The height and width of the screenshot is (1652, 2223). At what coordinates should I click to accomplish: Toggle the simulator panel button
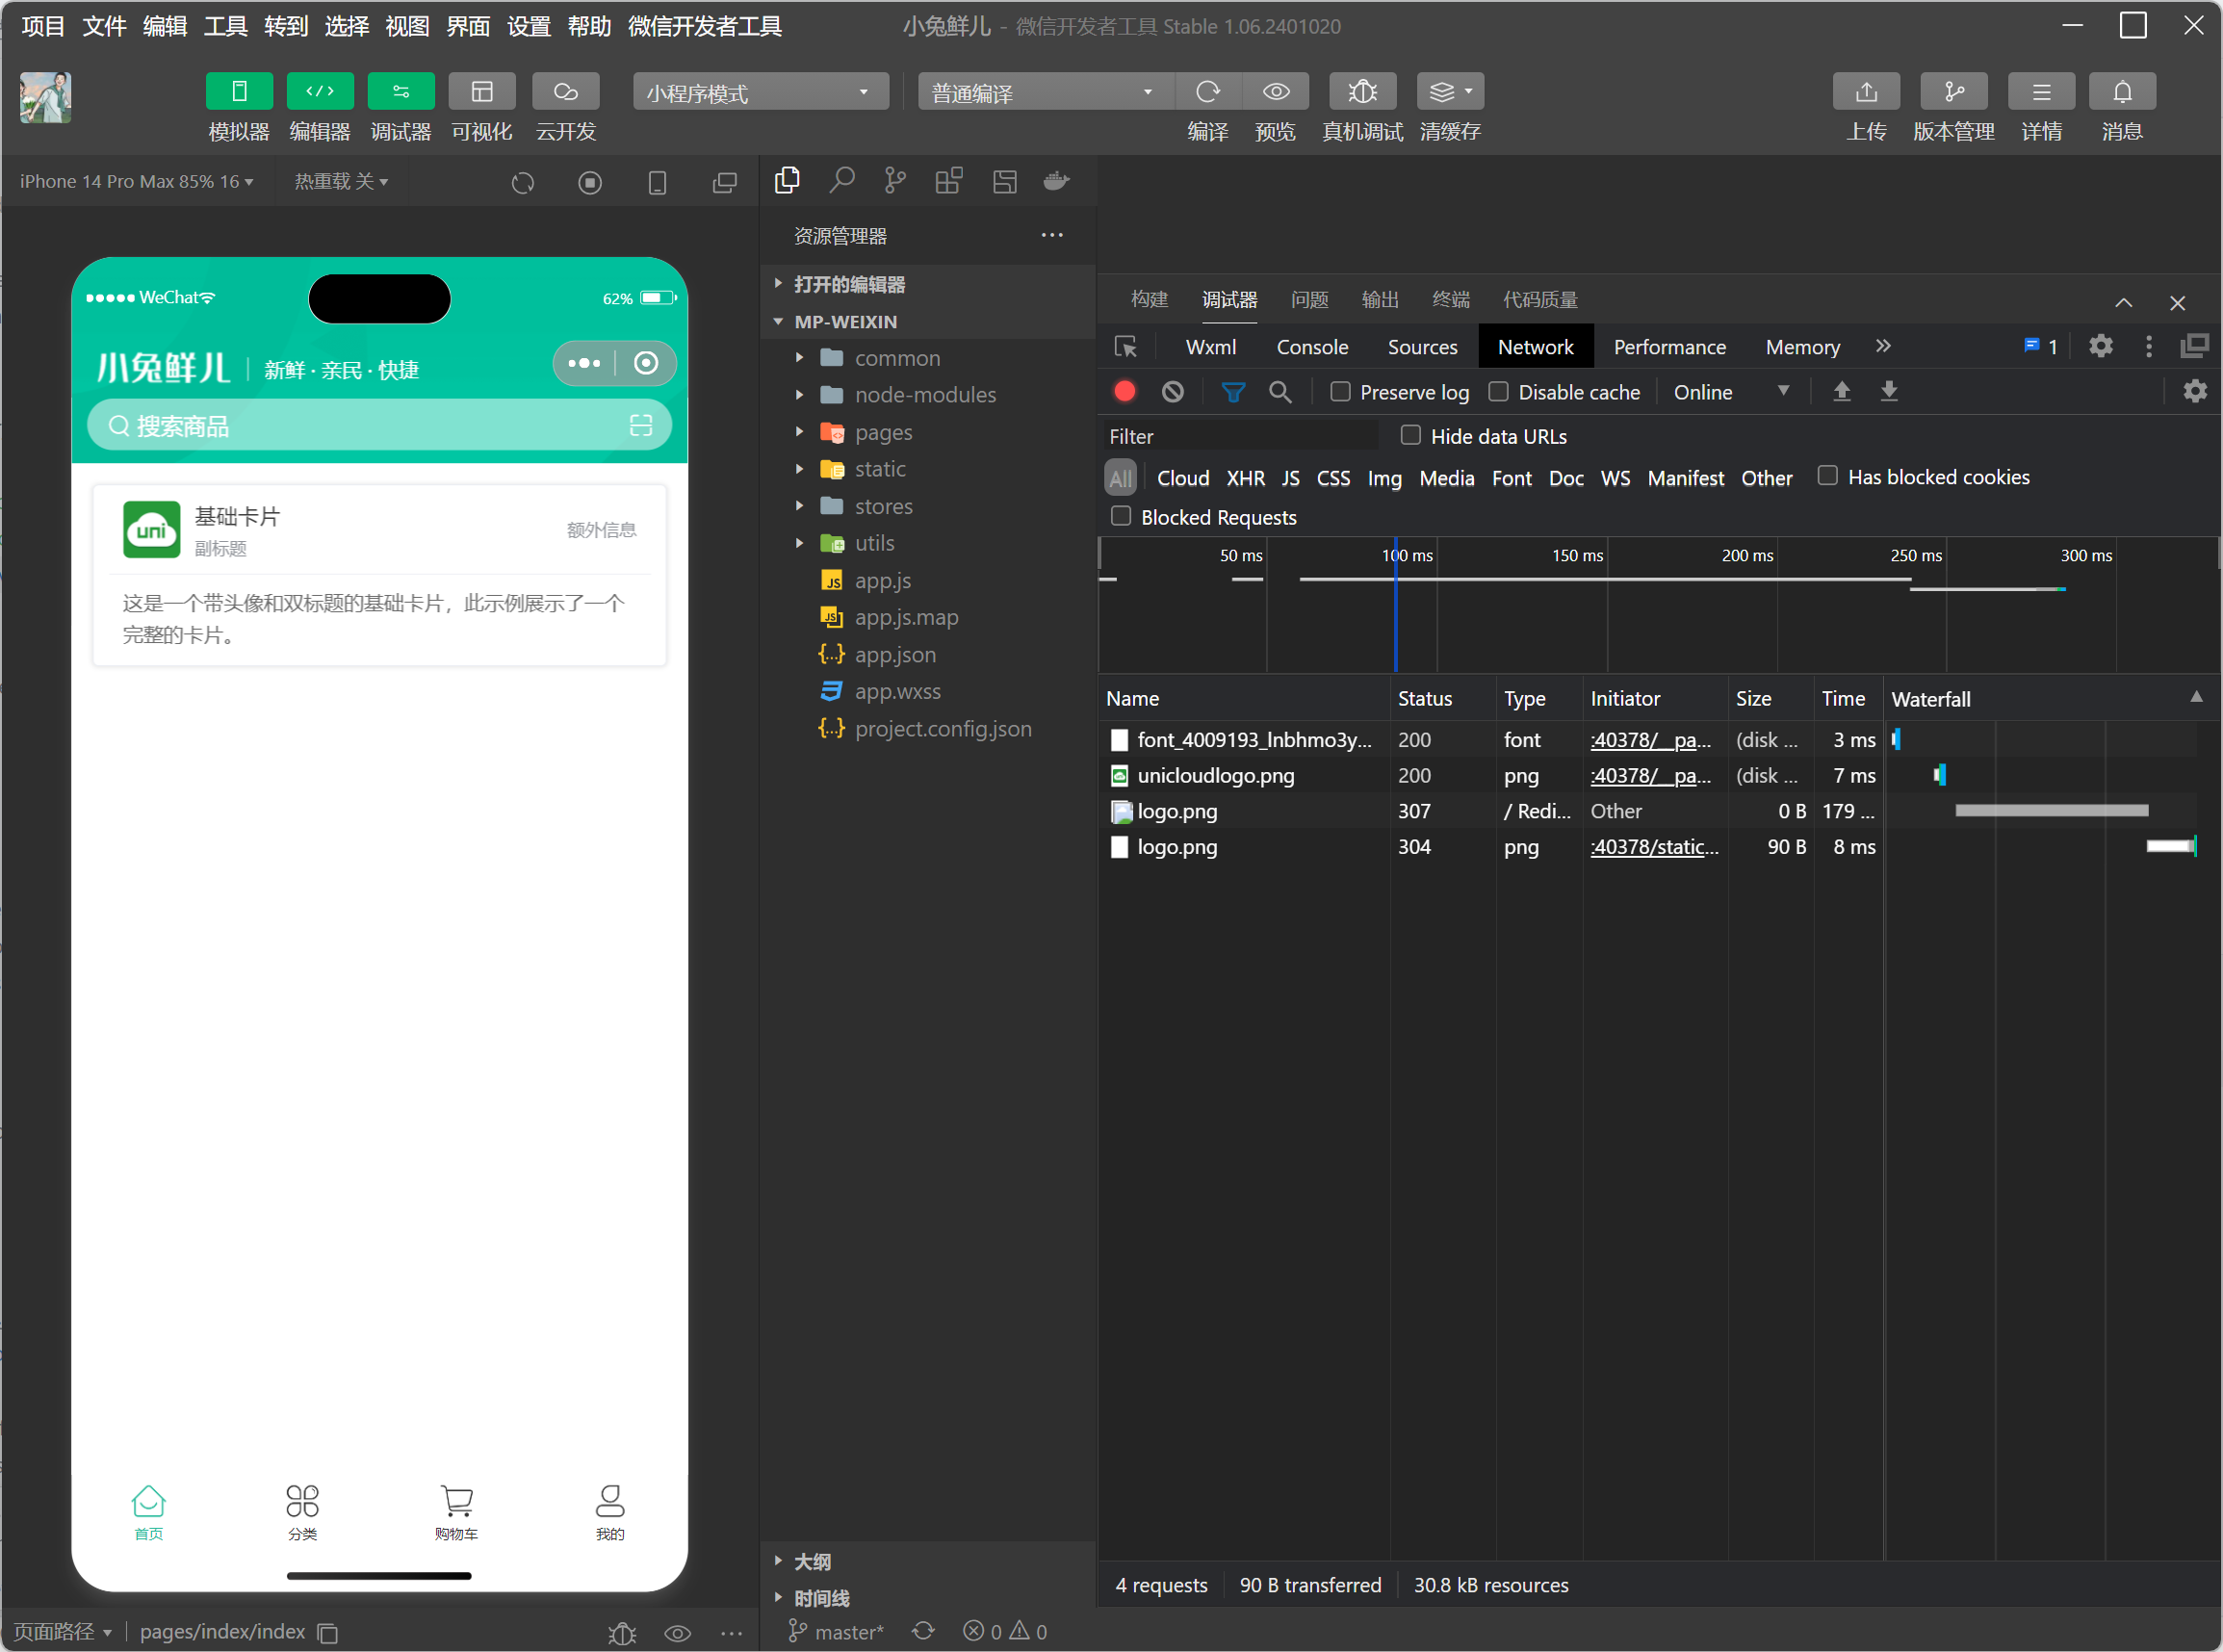[239, 92]
